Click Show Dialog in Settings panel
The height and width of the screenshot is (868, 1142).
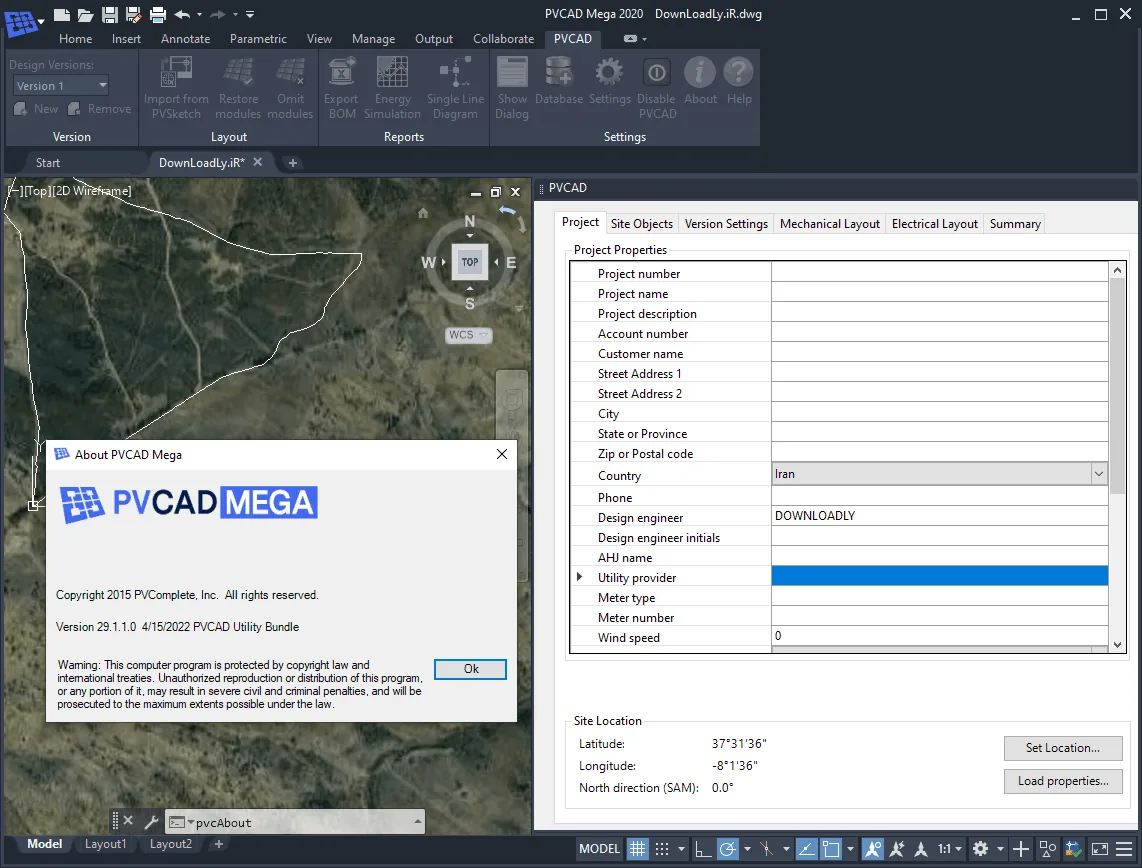(x=512, y=88)
